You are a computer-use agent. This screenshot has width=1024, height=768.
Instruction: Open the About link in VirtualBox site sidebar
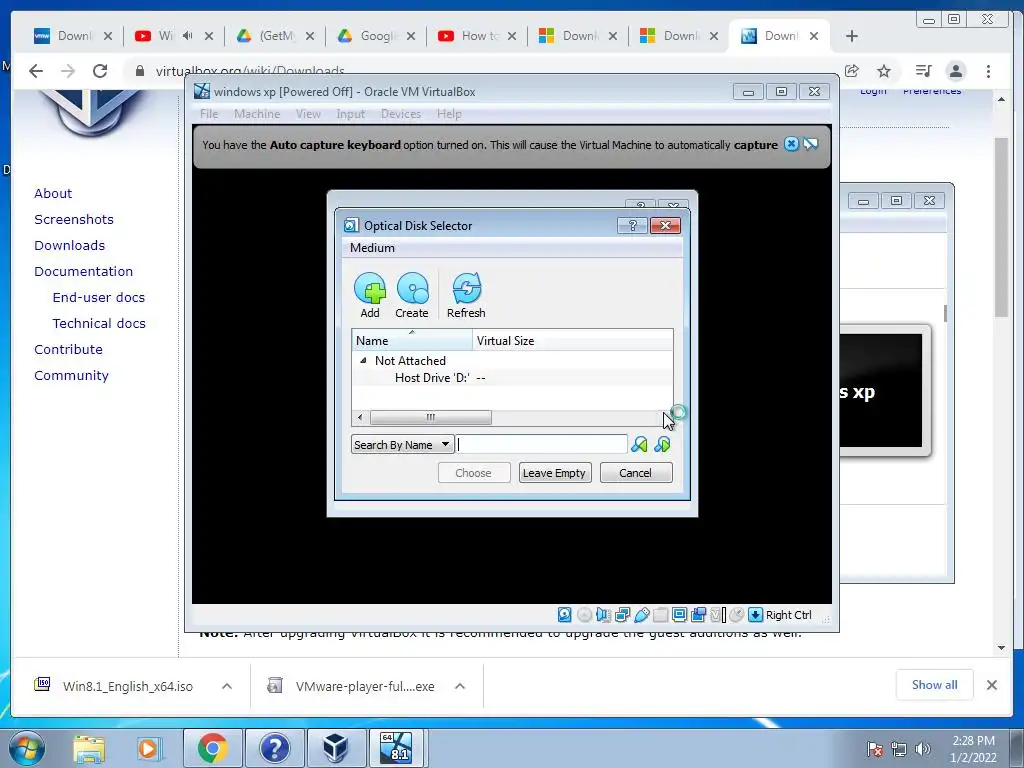53,193
